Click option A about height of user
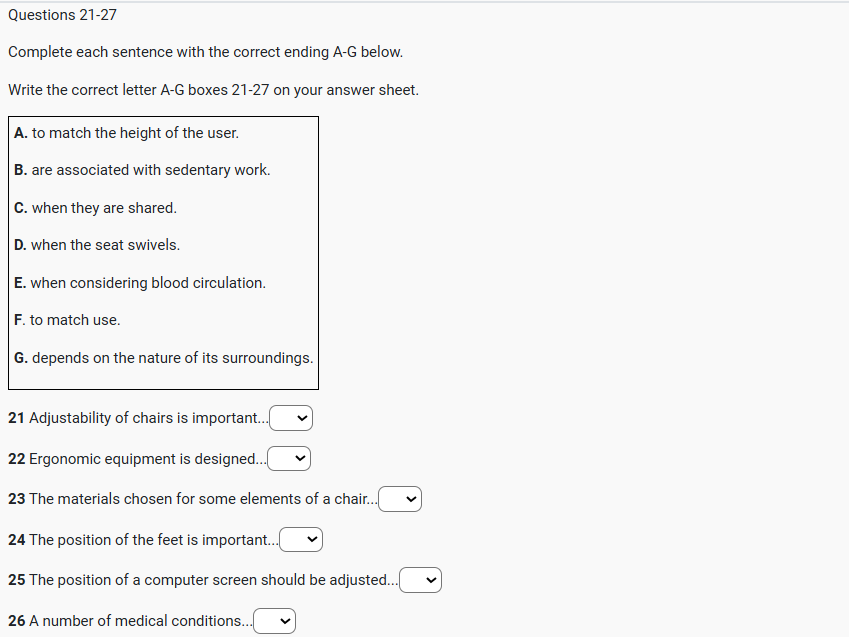Screen dimensions: 849x637 (127, 132)
